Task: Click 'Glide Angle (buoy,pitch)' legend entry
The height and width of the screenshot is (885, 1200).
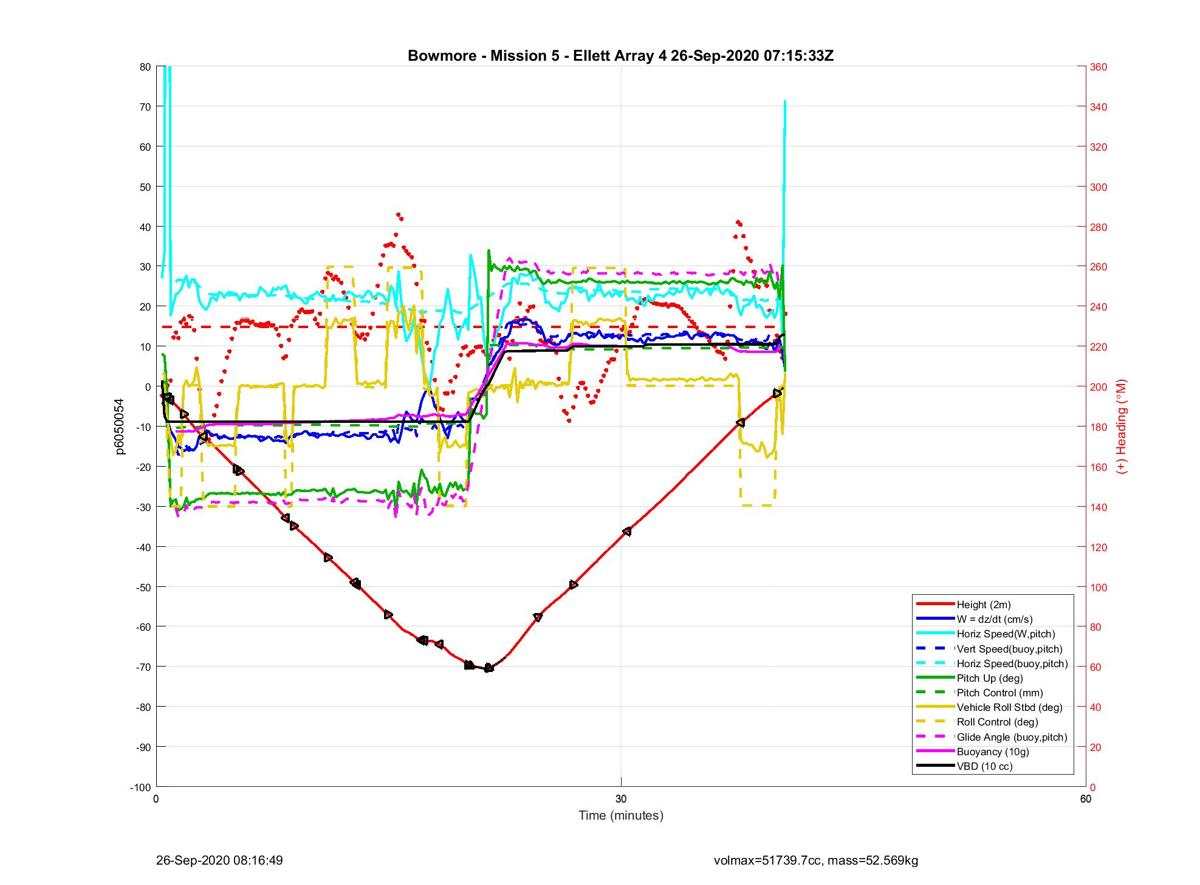Action: 1011,737
